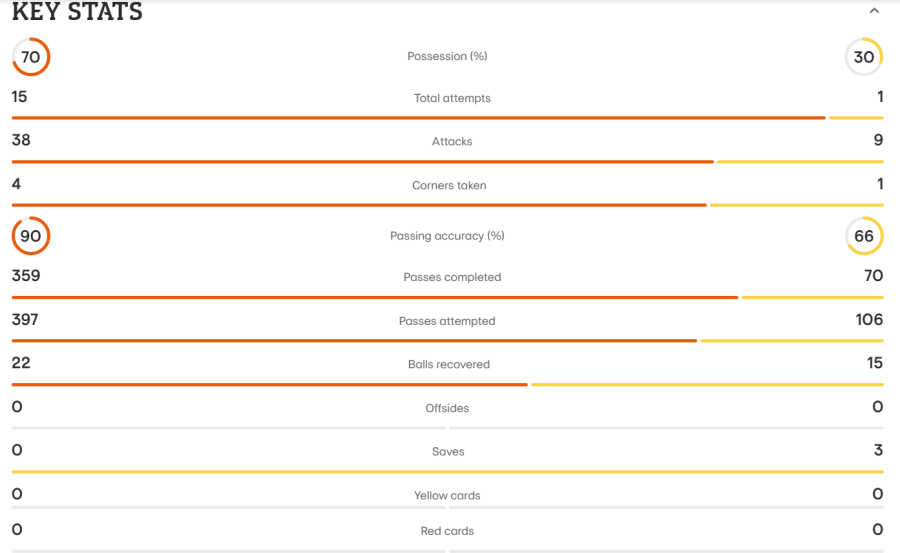This screenshot has height=553, width=900.
Task: Click the Saves value 3
Action: 878,450
